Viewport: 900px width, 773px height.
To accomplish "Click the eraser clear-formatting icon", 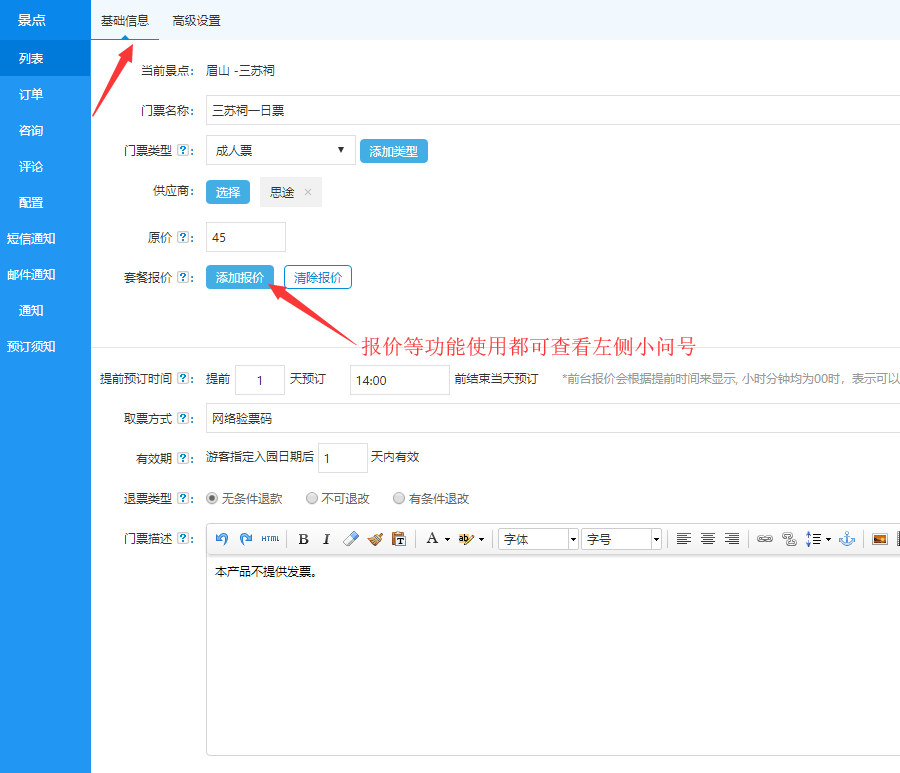I will [x=350, y=539].
